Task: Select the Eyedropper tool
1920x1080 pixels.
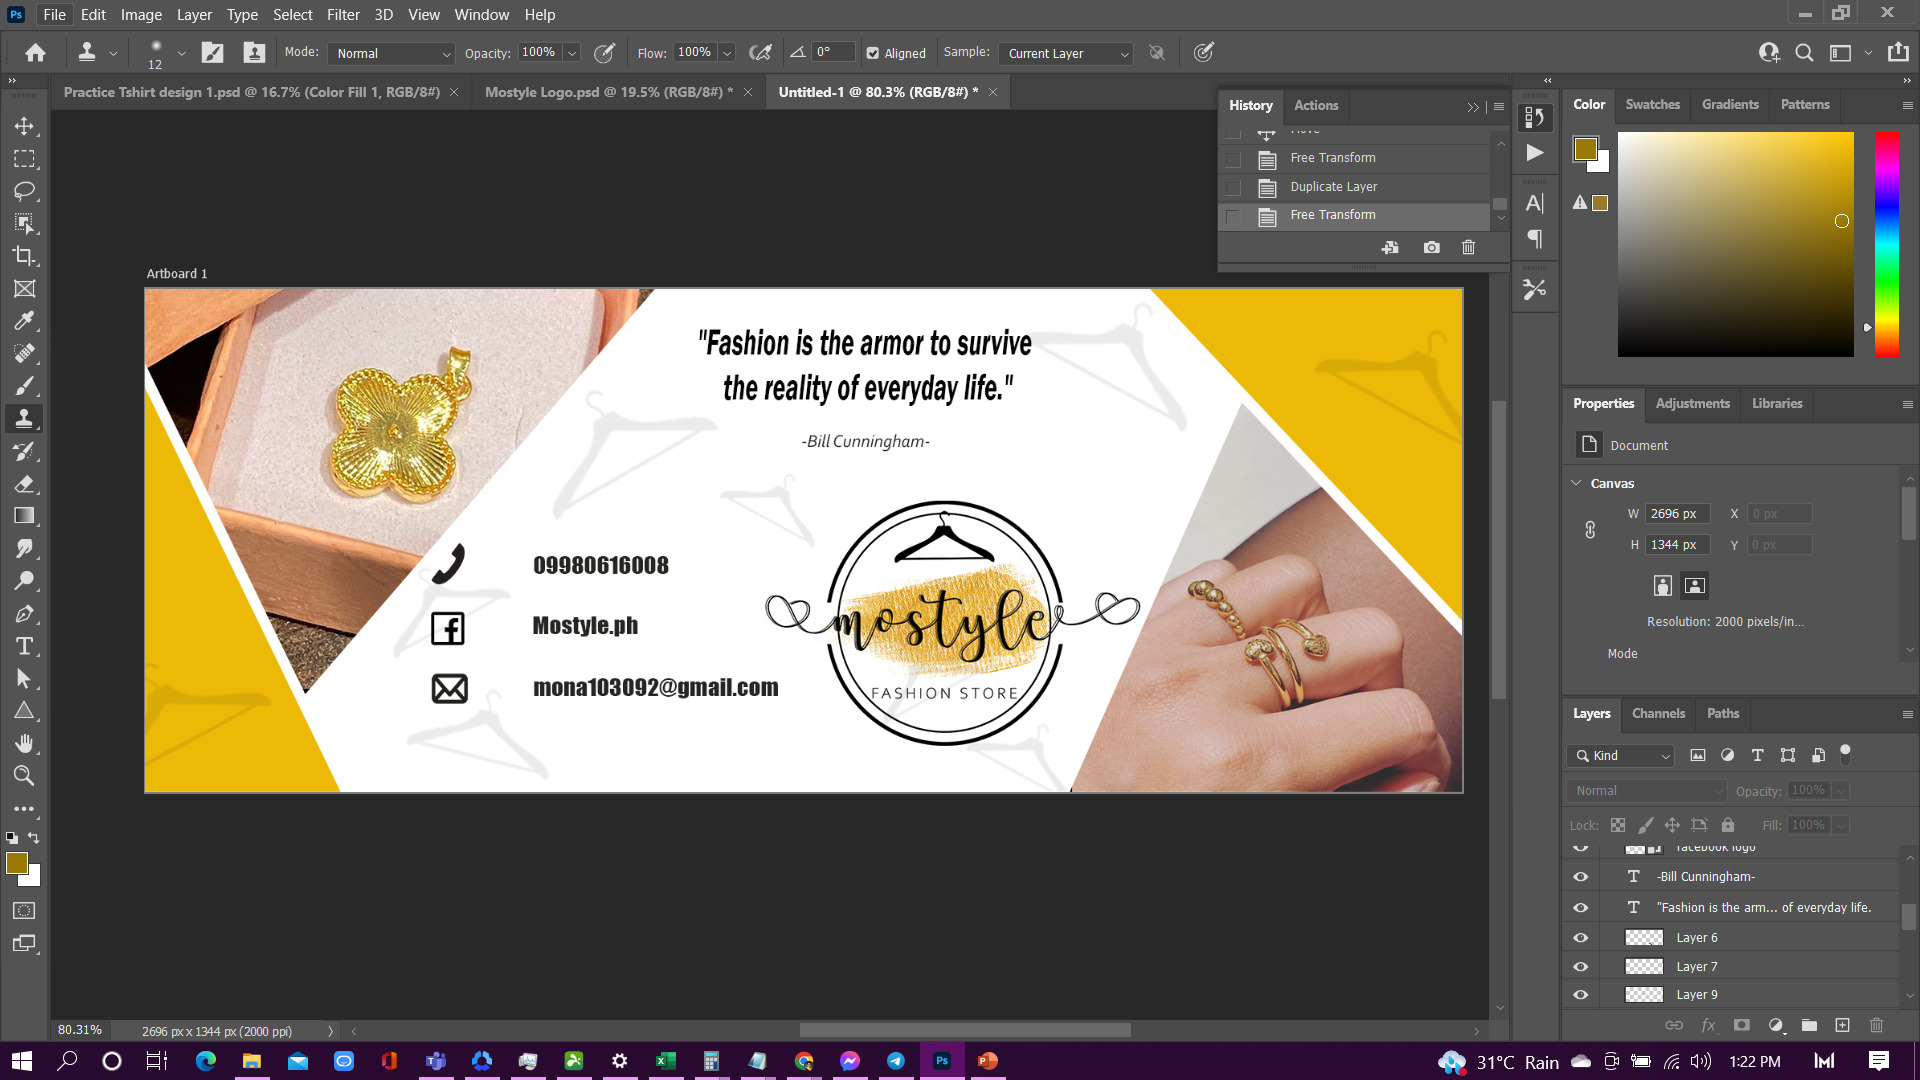Action: click(24, 321)
